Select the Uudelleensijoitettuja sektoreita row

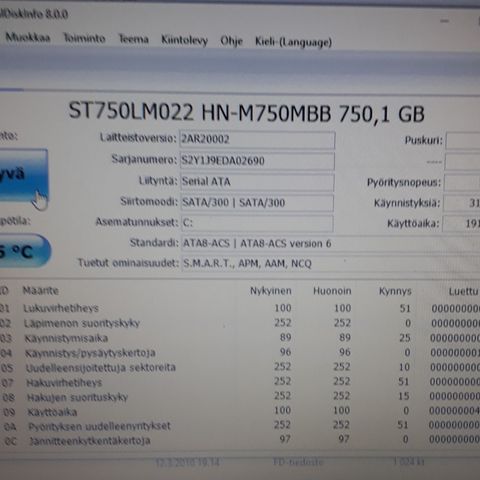(x=240, y=367)
